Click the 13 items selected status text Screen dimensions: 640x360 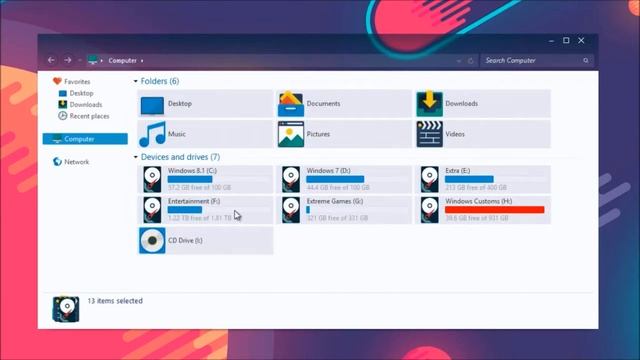[115, 301]
